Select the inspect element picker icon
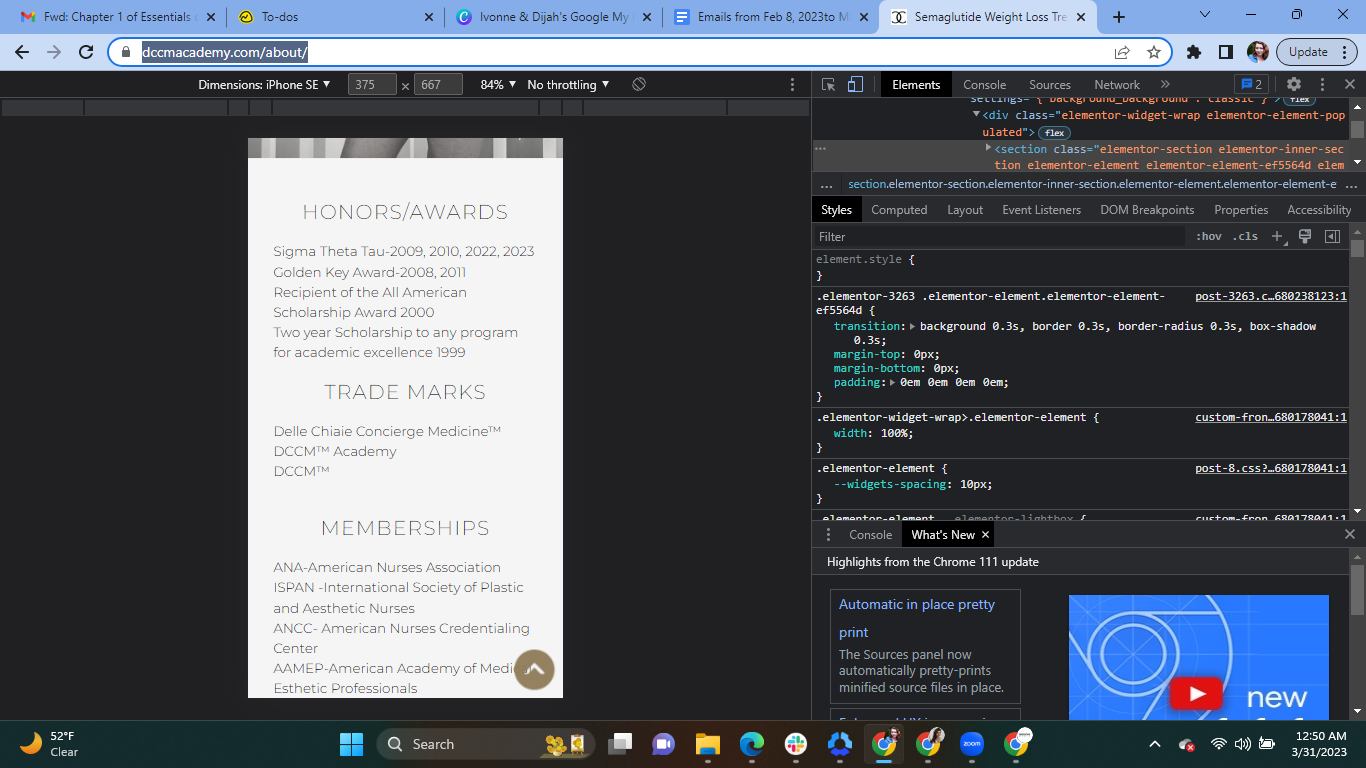Viewport: 1366px width, 768px height. 828,85
